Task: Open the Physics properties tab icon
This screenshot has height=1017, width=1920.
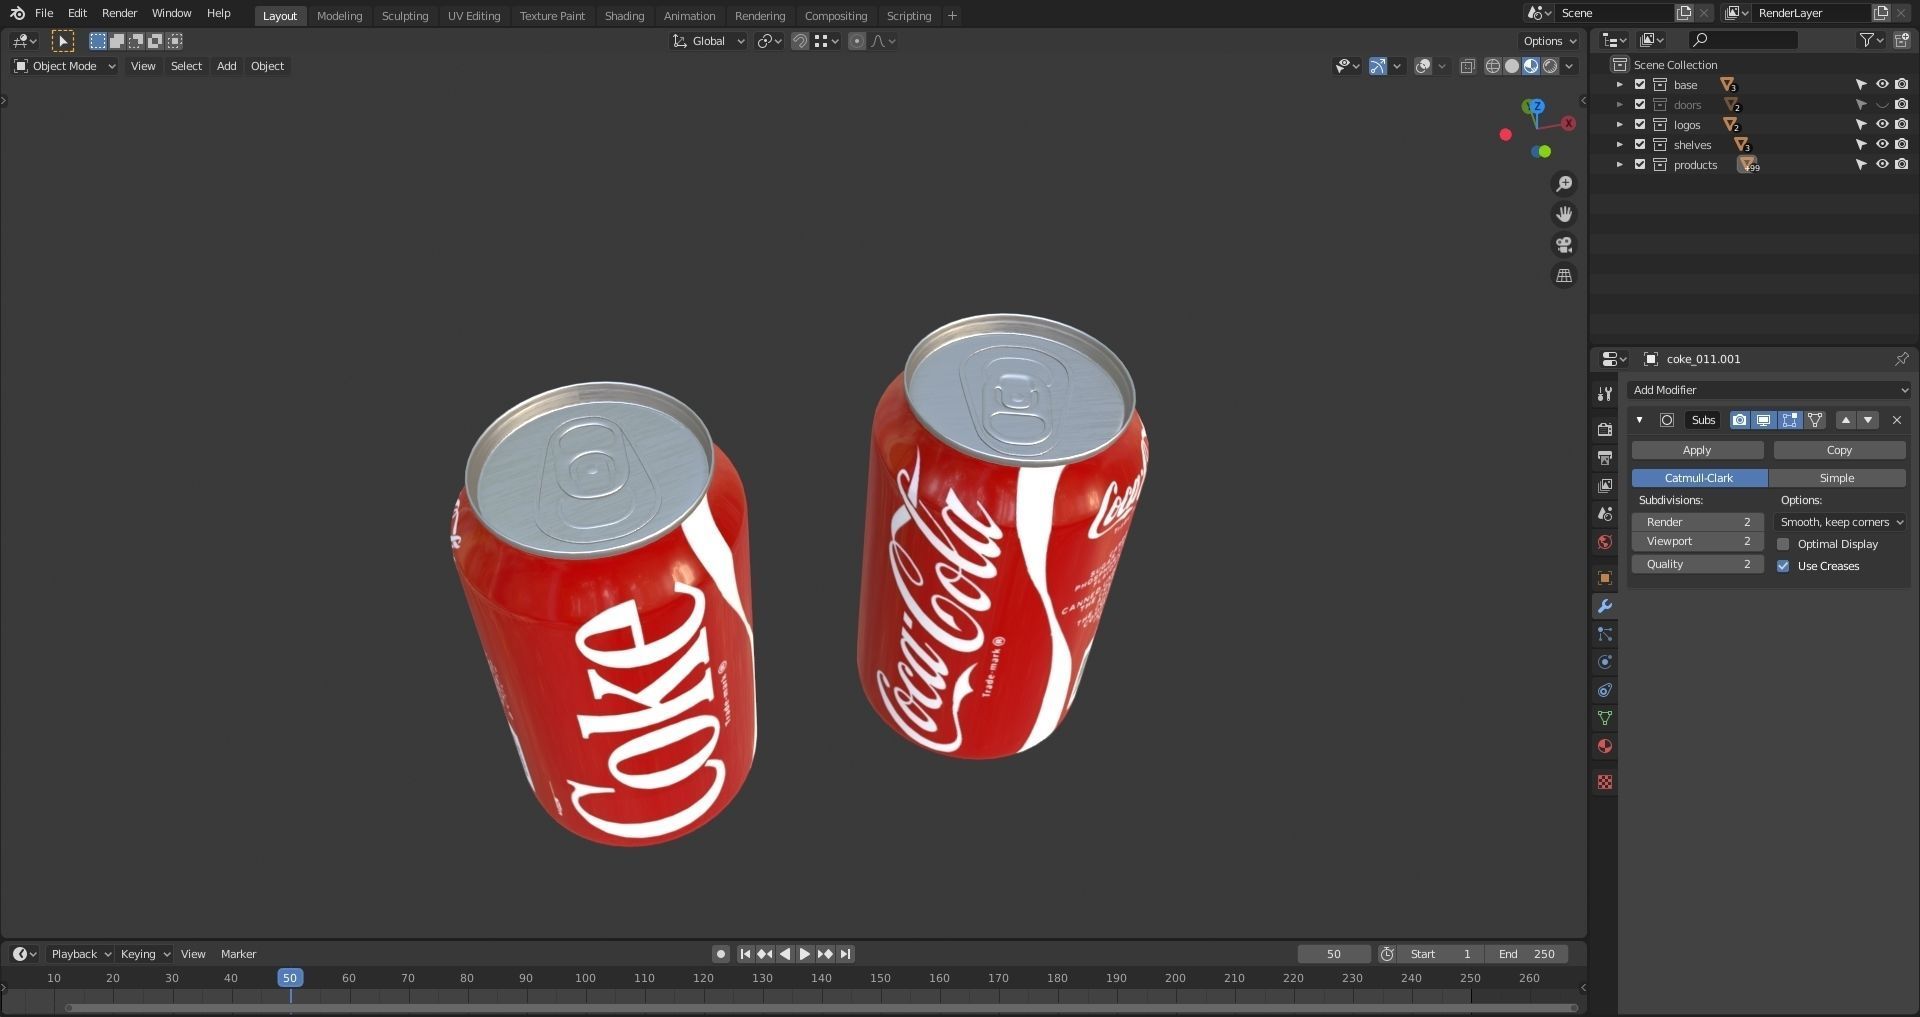Action: pyautogui.click(x=1605, y=662)
